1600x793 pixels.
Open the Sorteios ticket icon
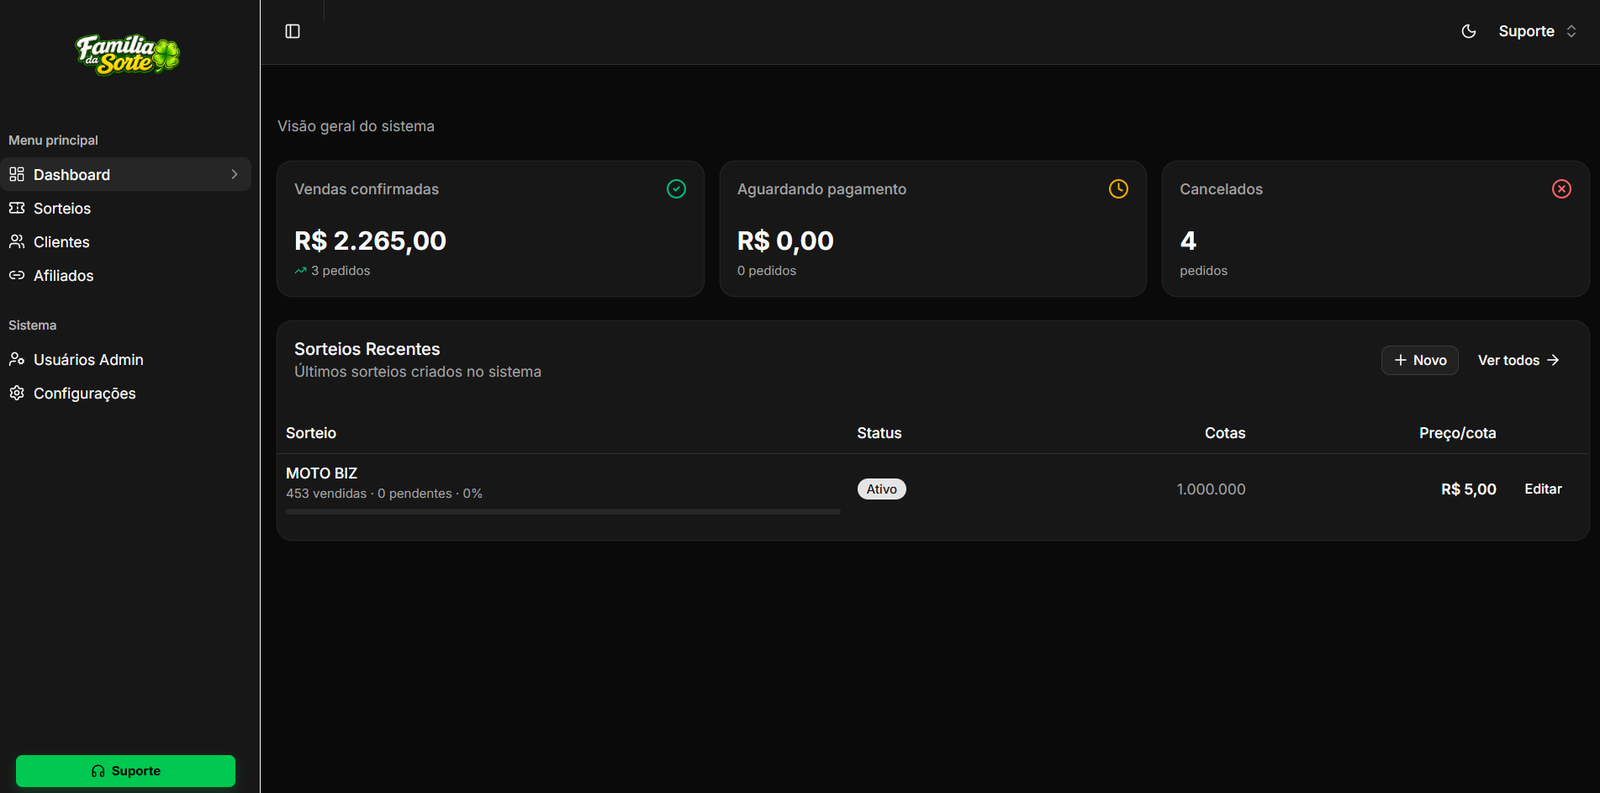tap(17, 208)
